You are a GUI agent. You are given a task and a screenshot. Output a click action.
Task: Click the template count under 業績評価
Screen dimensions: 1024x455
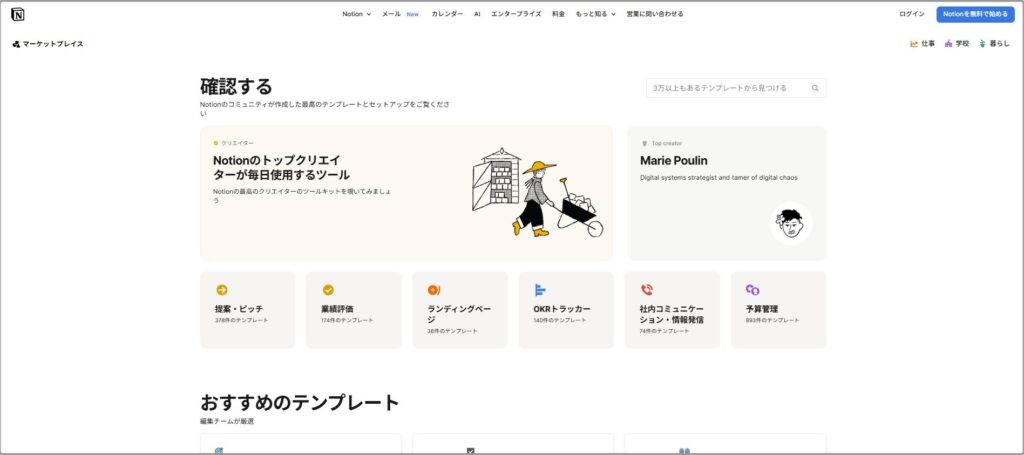(x=347, y=321)
